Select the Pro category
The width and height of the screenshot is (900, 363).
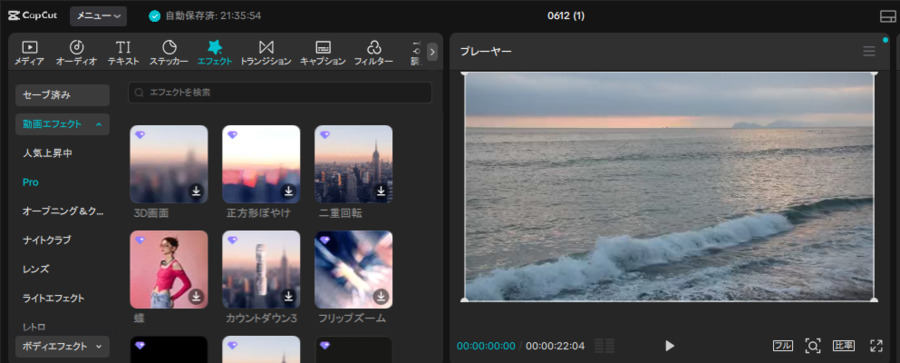tap(30, 182)
